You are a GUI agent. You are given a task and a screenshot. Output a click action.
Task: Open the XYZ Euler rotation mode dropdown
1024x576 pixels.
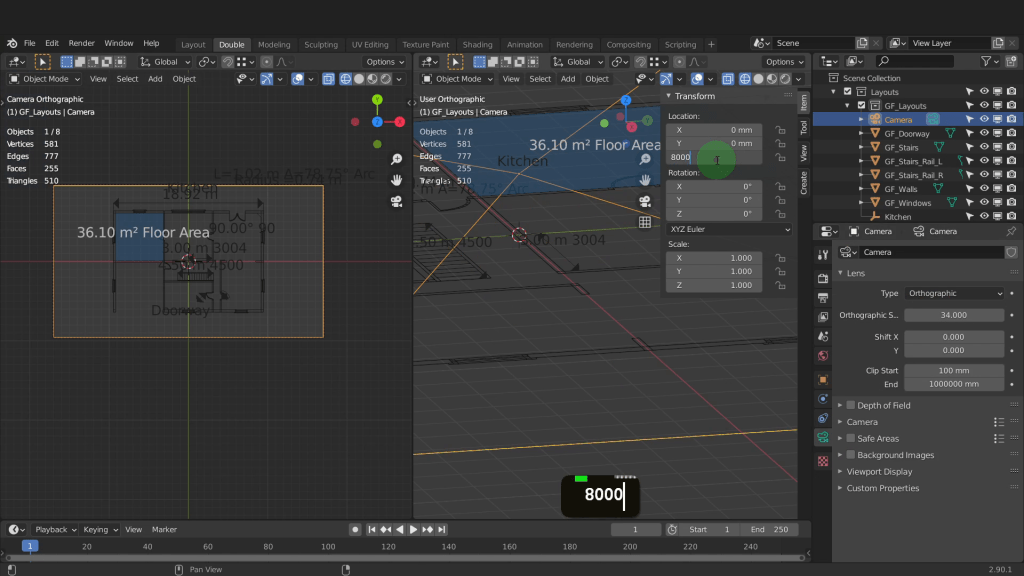click(729, 229)
